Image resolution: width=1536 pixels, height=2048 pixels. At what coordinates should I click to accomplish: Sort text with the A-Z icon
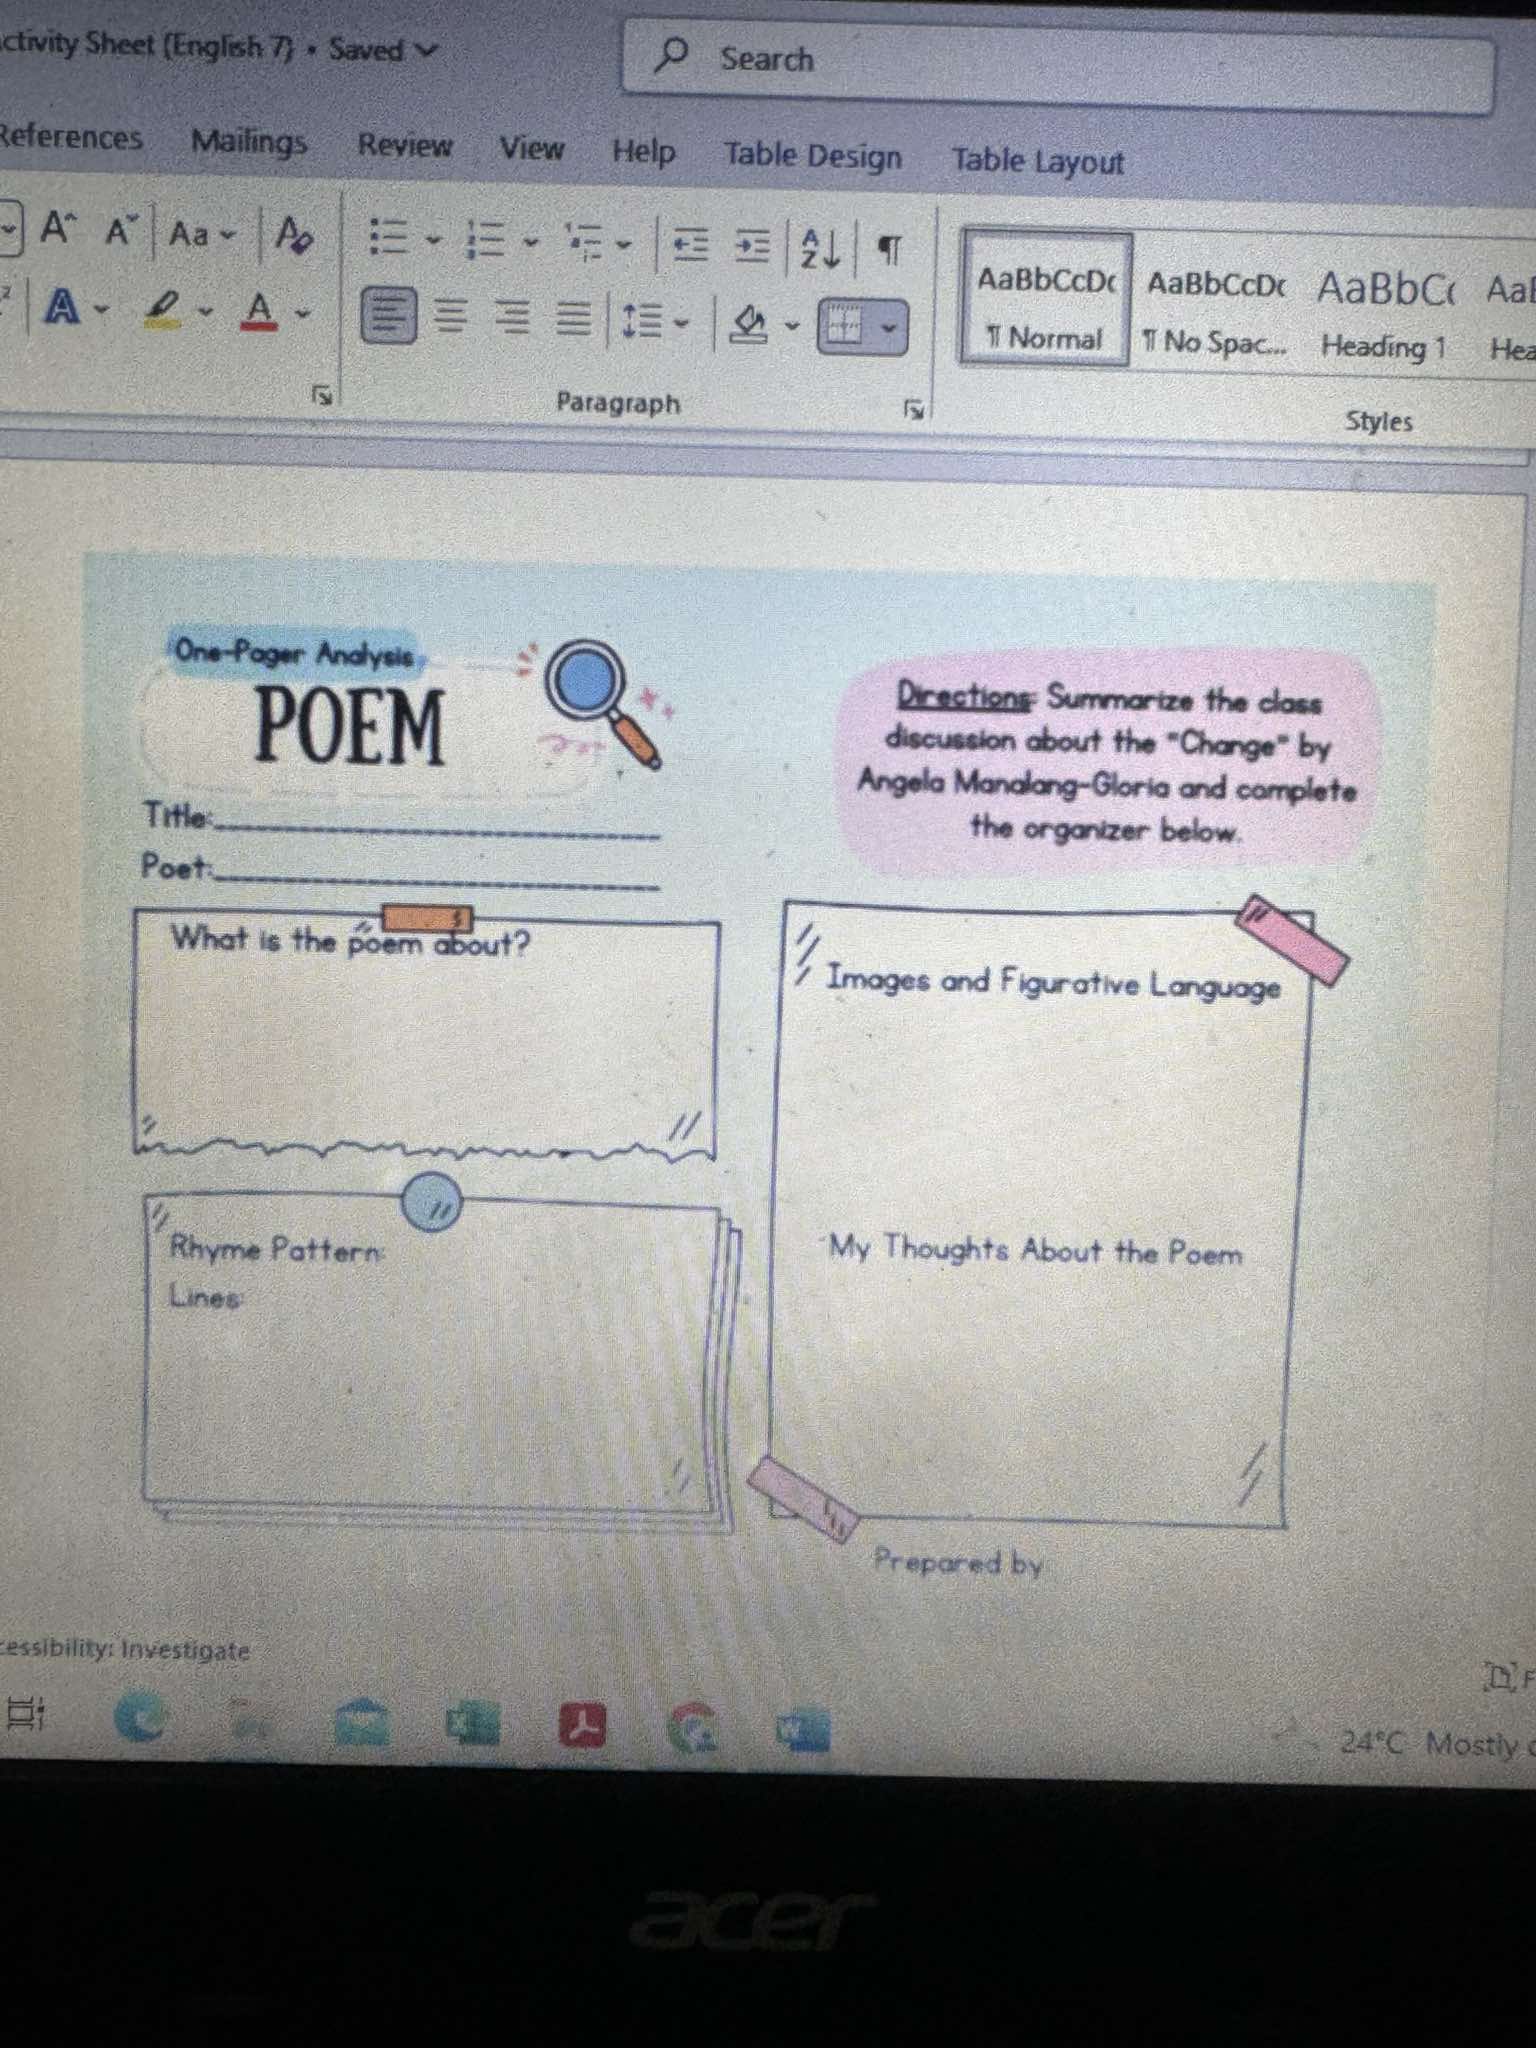click(820, 248)
